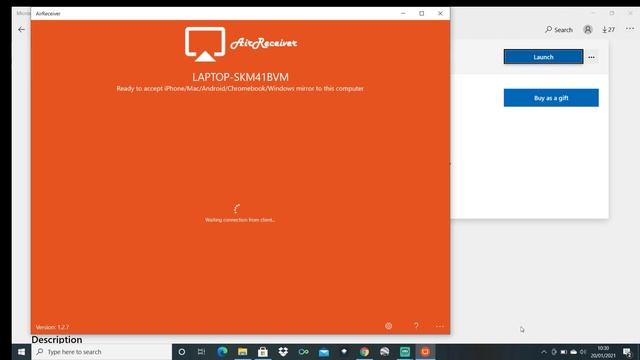
Task: Switch to Microsoft Store taskbar icon
Action: (x=263, y=352)
